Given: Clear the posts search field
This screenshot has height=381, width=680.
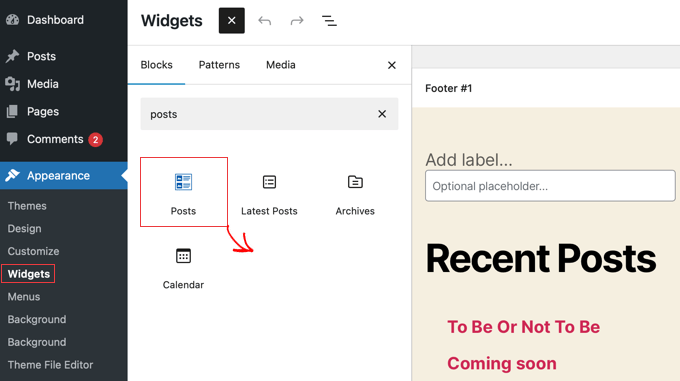Looking at the screenshot, I should [382, 114].
